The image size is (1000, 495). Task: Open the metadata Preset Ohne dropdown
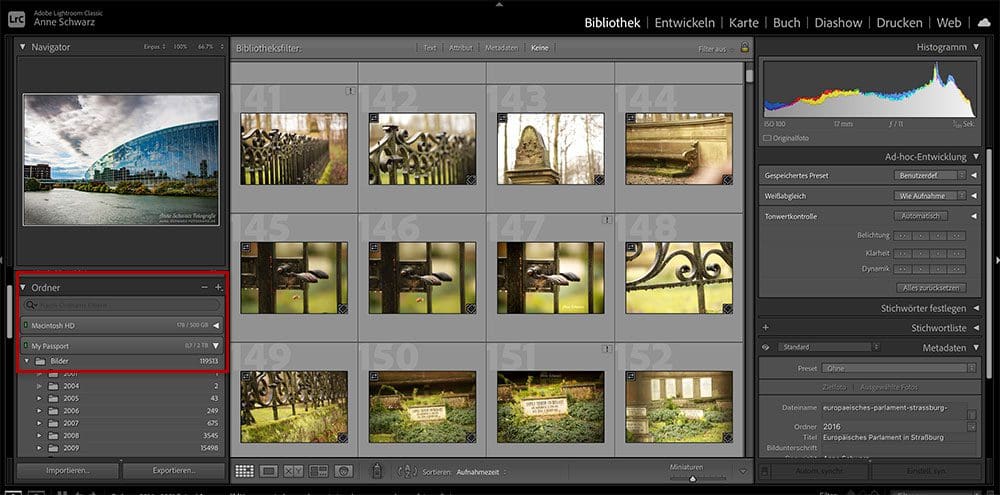899,368
